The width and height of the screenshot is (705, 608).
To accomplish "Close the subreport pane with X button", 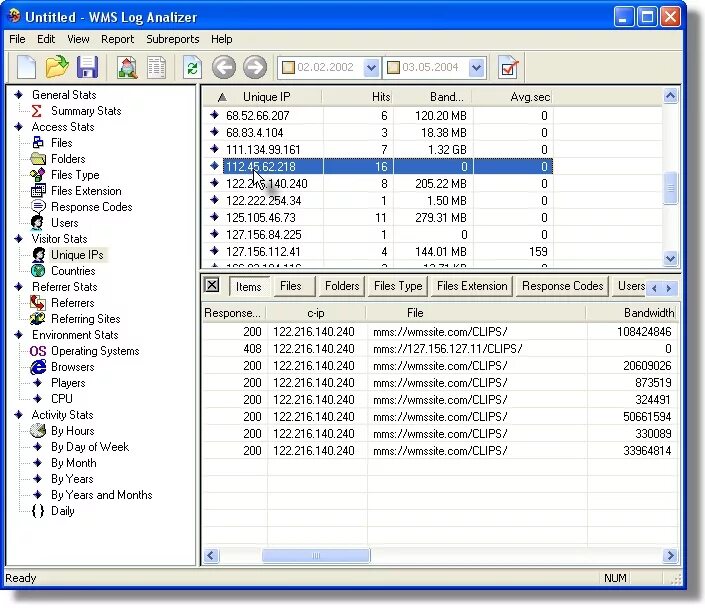I will 212,285.
